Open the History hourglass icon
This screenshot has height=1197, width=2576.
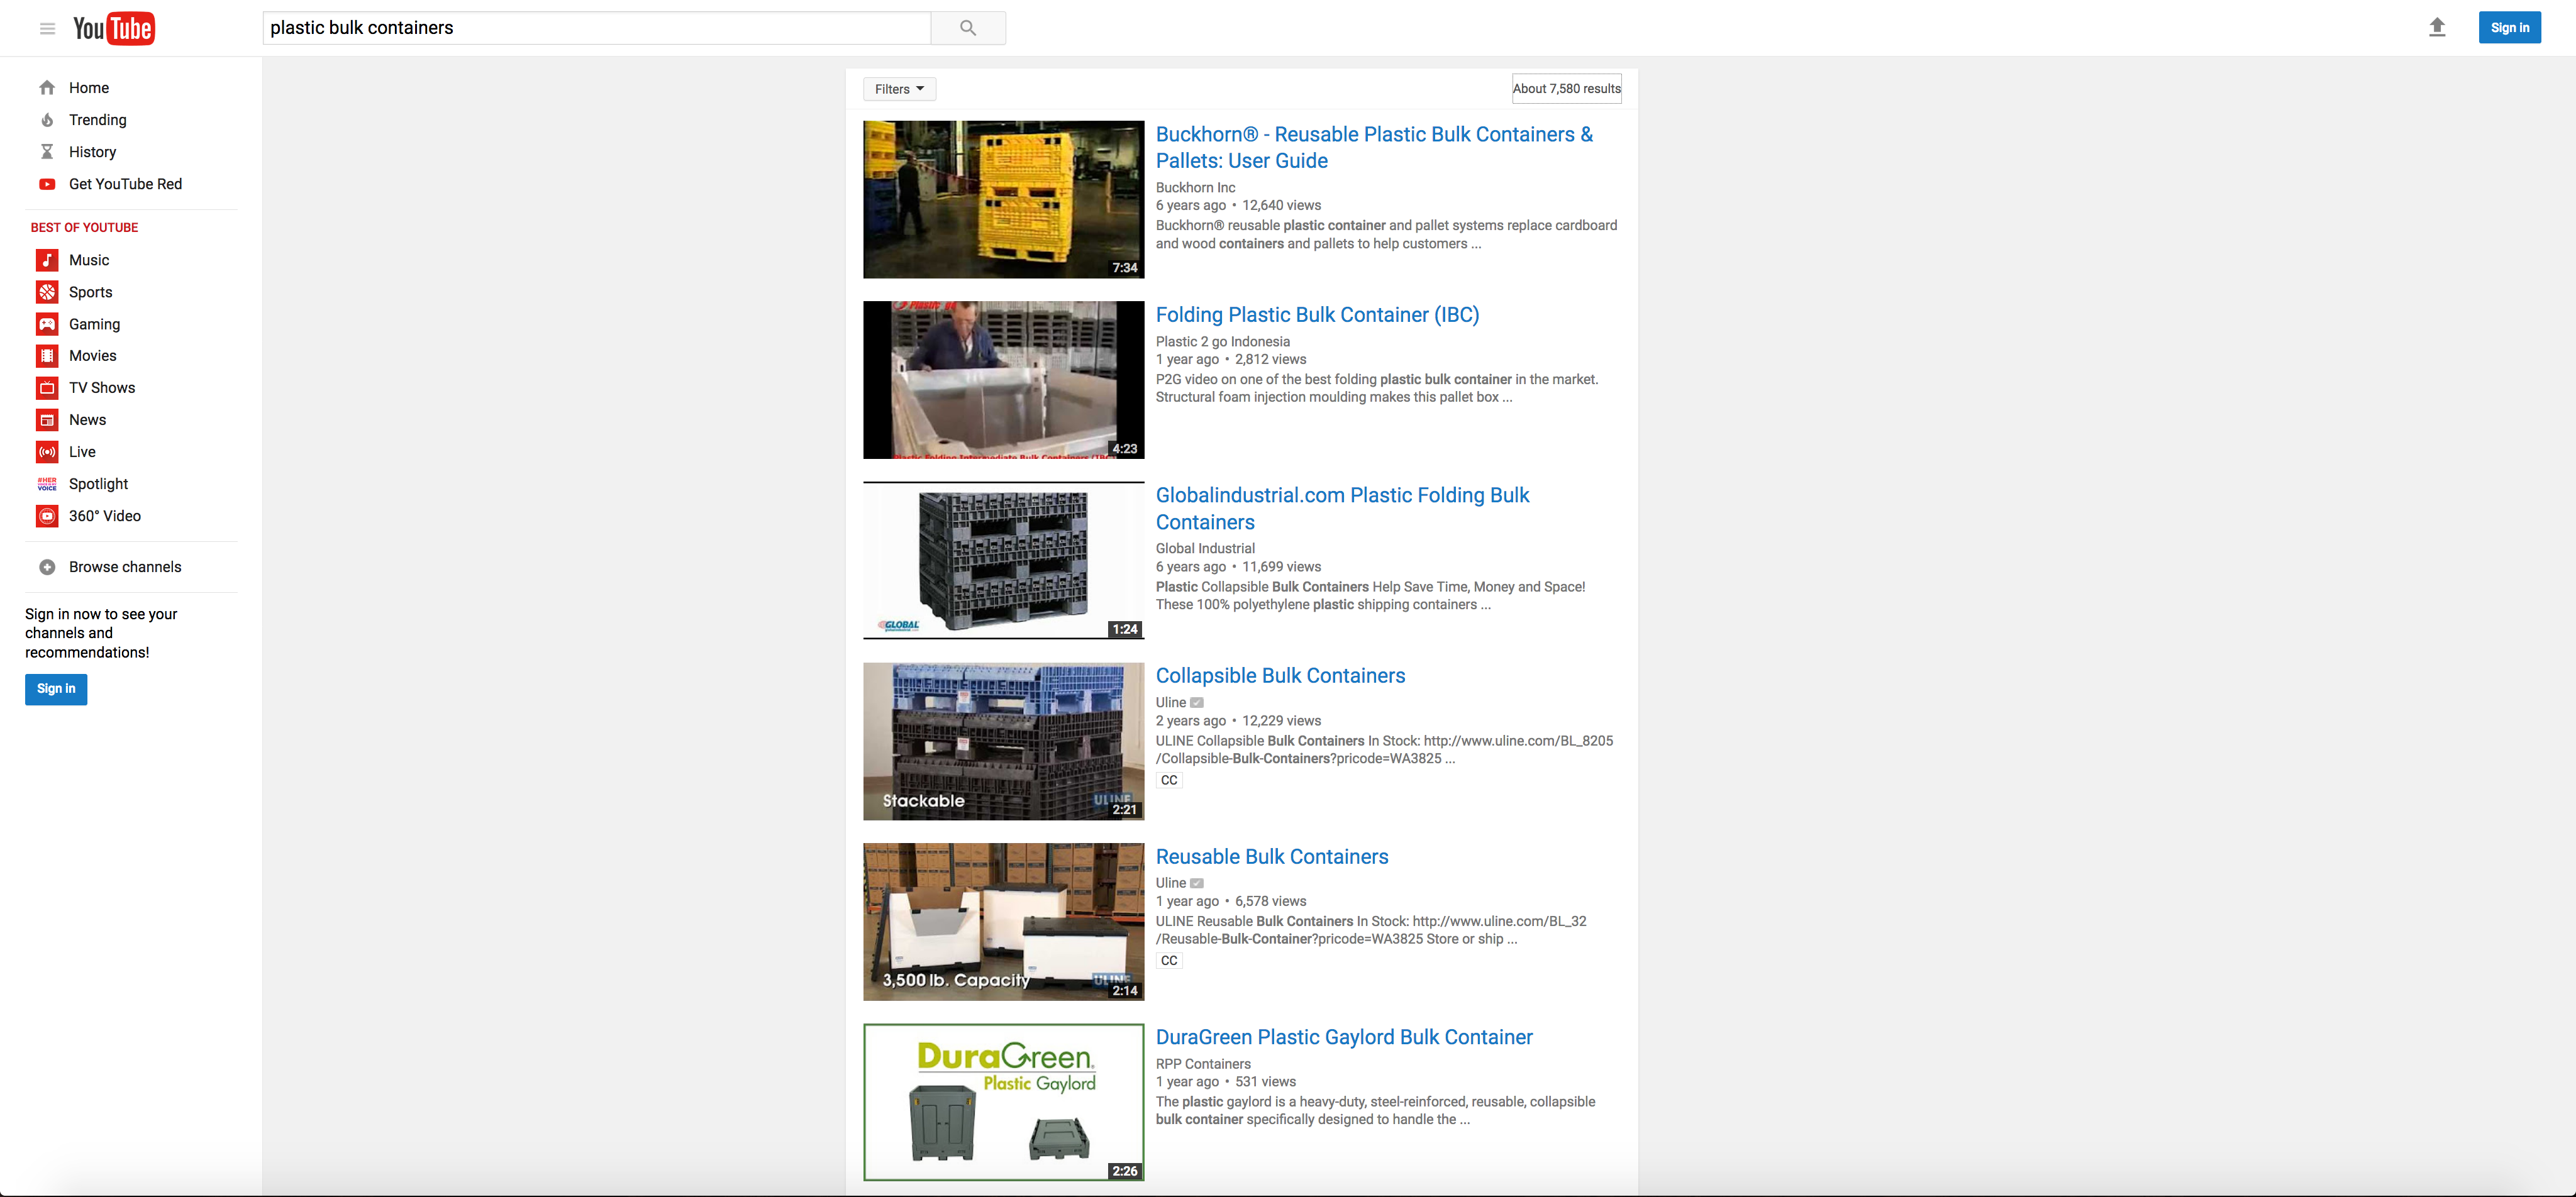tap(47, 152)
